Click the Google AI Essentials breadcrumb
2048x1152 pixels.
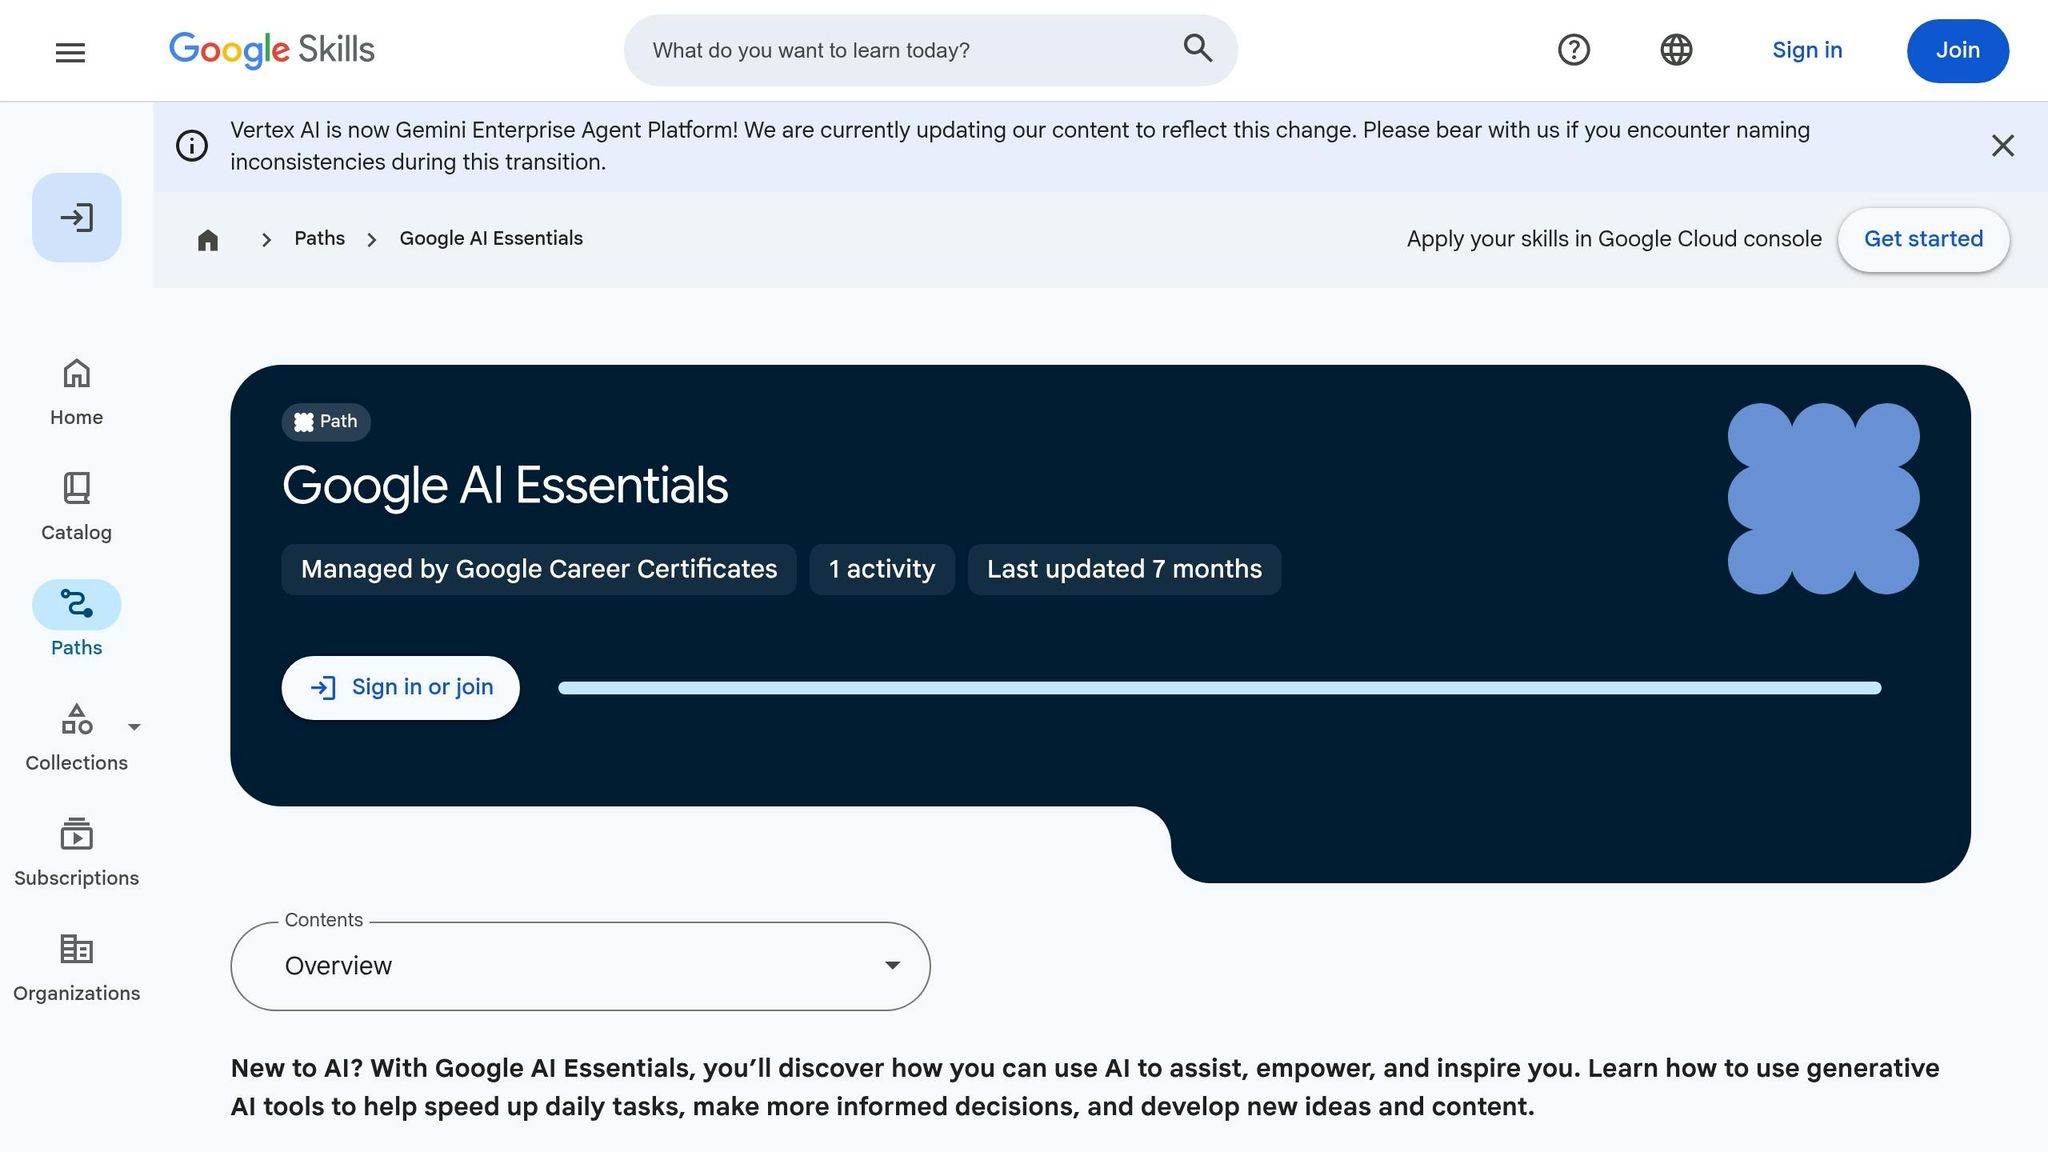491,239
